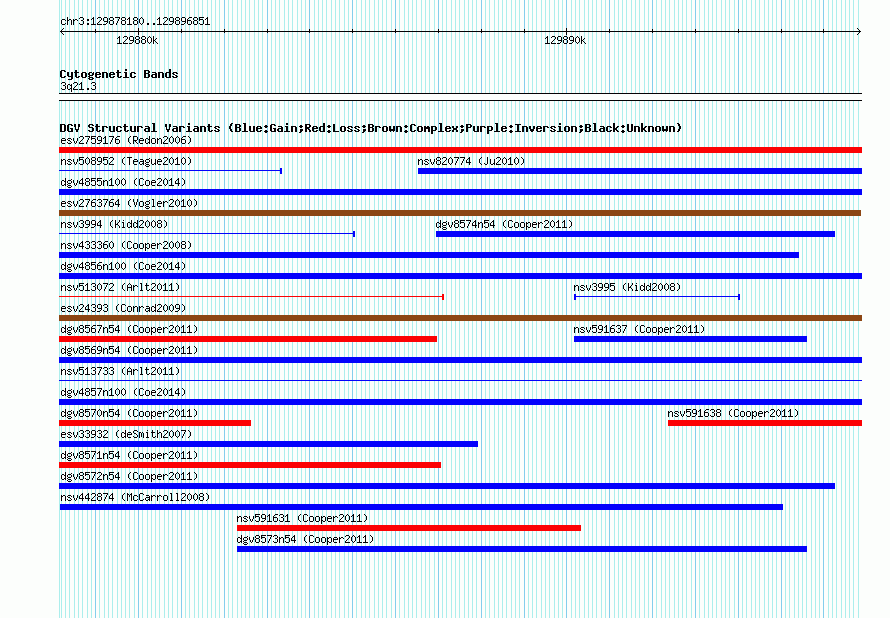
Task: Select the blue nsv820774 gain bar
Action: pyautogui.click(x=640, y=171)
